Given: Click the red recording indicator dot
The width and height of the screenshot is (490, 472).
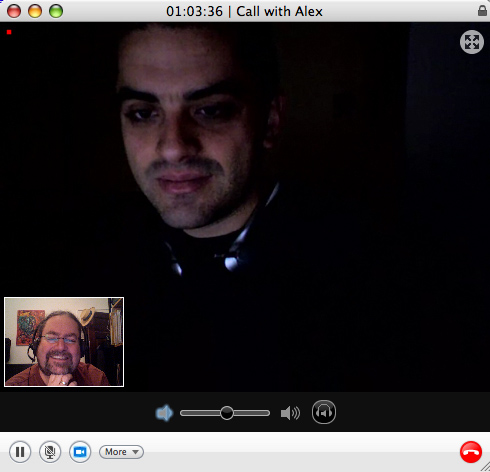Looking at the screenshot, I should (x=9, y=32).
